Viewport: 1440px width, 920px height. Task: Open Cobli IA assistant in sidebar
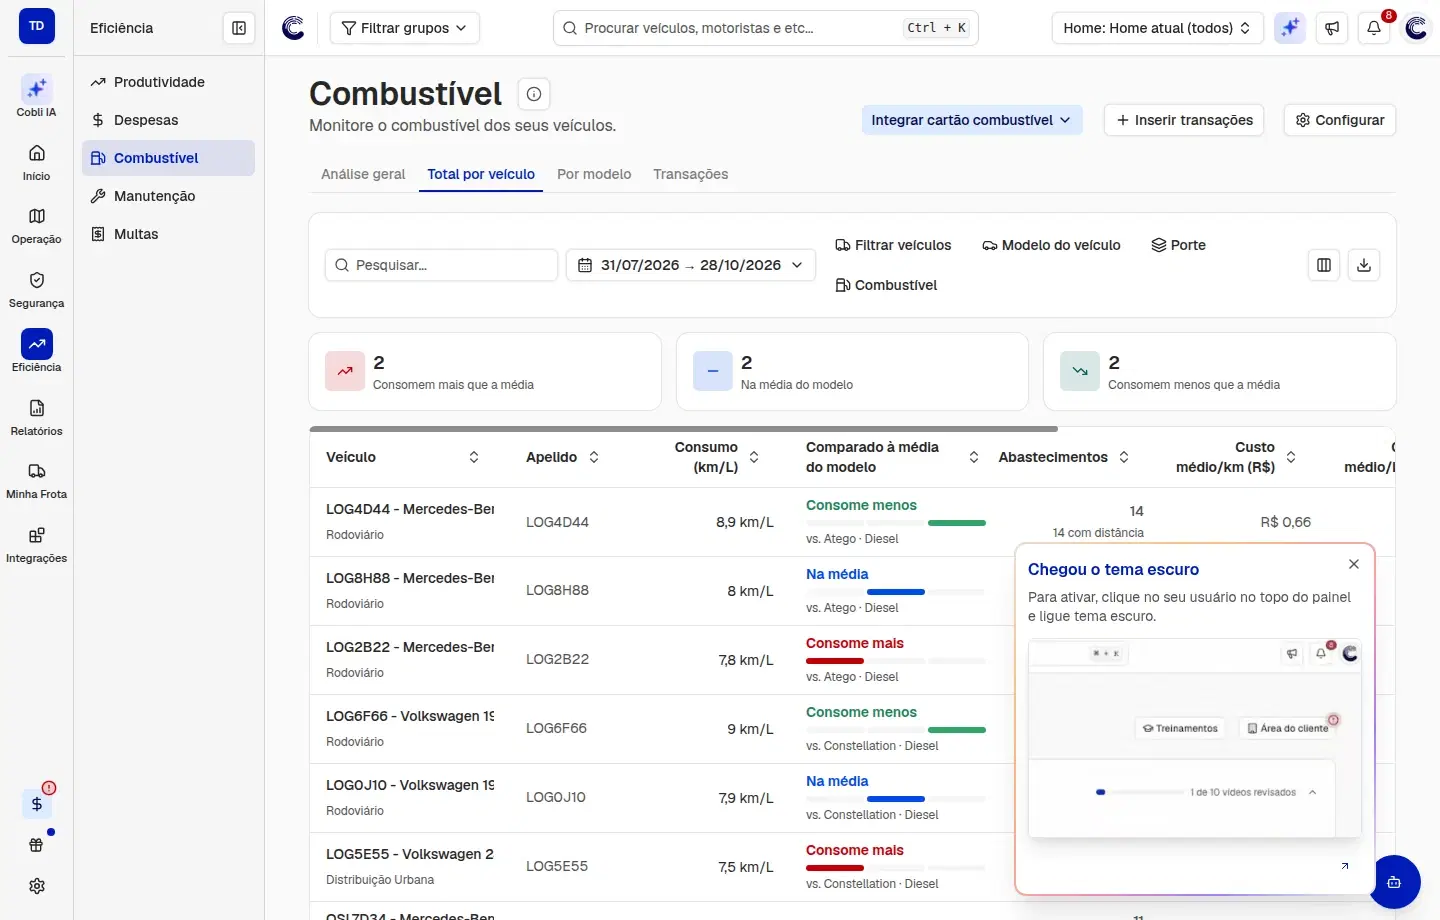tap(37, 96)
